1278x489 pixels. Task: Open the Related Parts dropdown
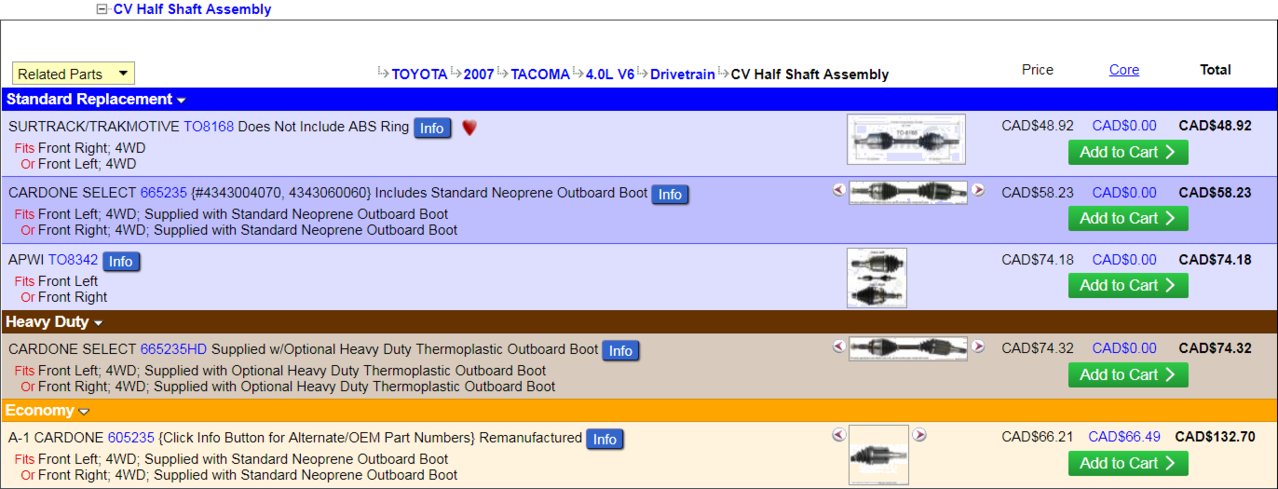[x=73, y=74]
